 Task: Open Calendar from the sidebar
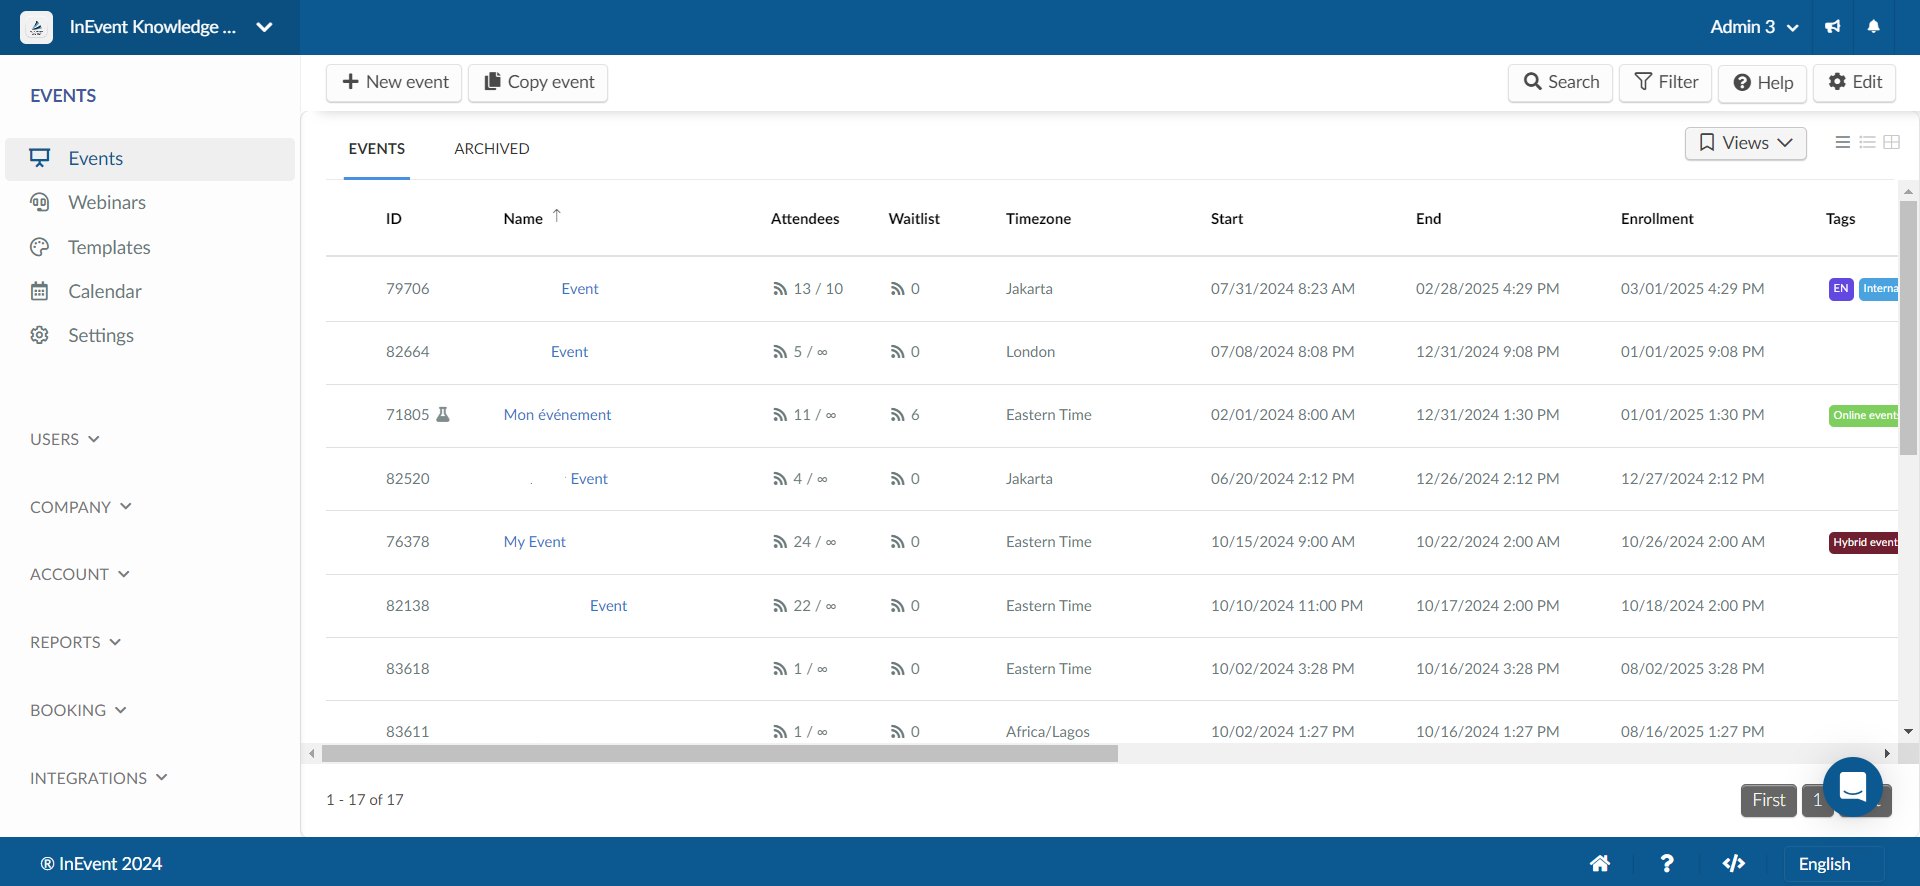click(x=105, y=291)
